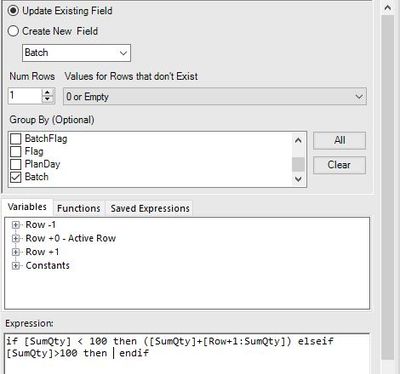Click the Num Rows label
The height and width of the screenshot is (374, 400).
tap(32, 76)
